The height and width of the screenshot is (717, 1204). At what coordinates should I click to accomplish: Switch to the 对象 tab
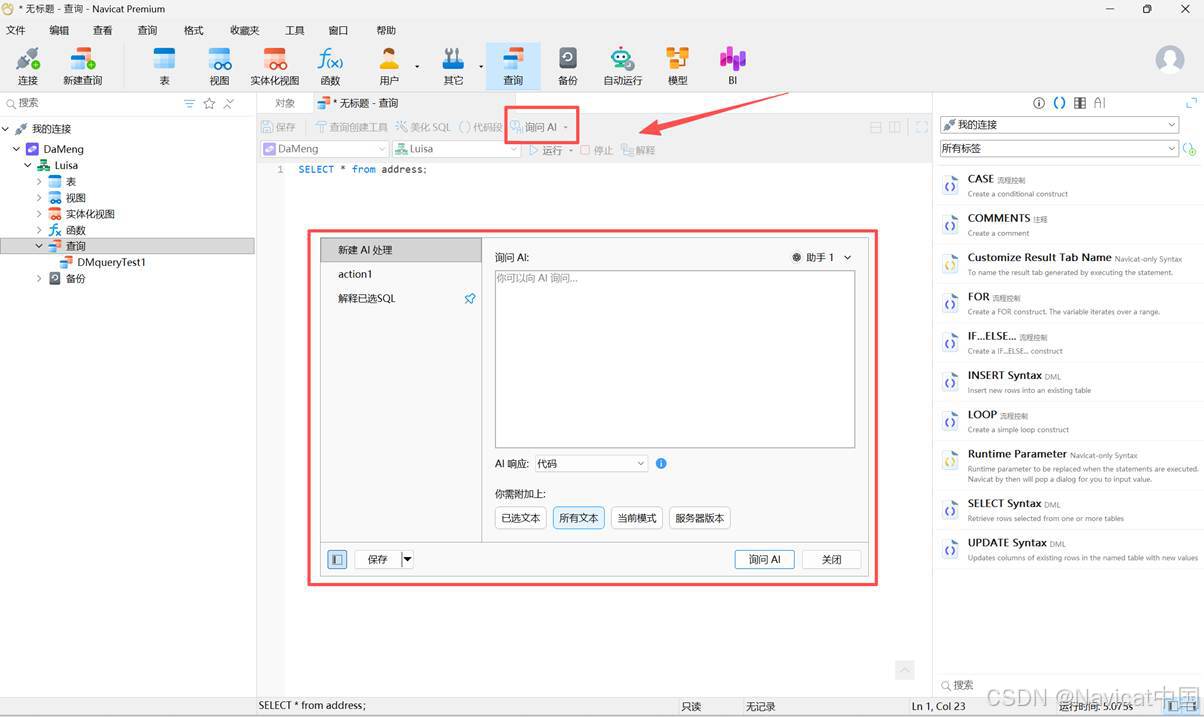(x=285, y=103)
